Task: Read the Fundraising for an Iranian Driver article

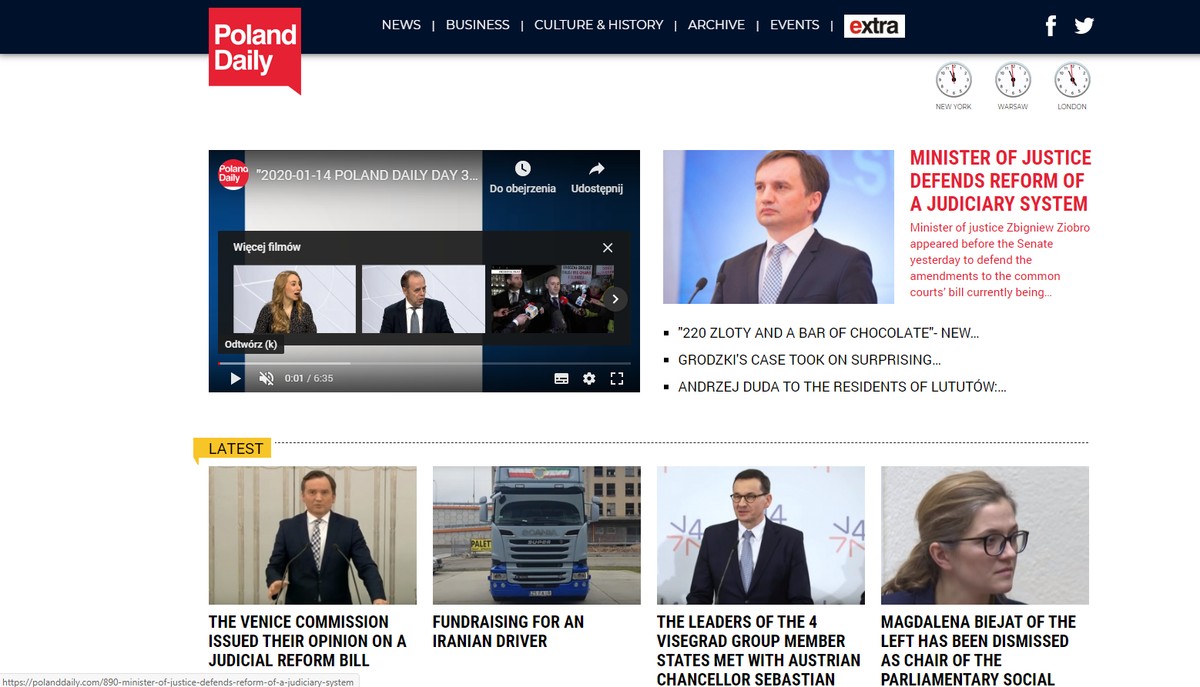Action: [507, 631]
